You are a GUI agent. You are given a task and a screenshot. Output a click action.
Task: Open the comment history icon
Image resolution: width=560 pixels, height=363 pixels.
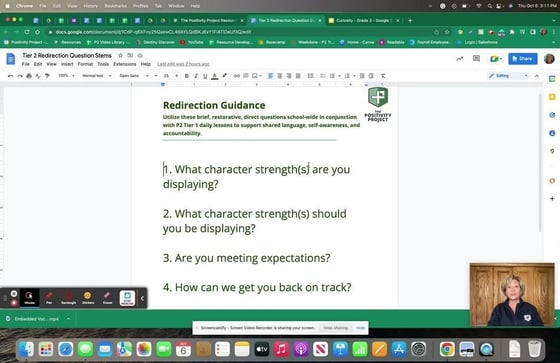click(x=476, y=59)
